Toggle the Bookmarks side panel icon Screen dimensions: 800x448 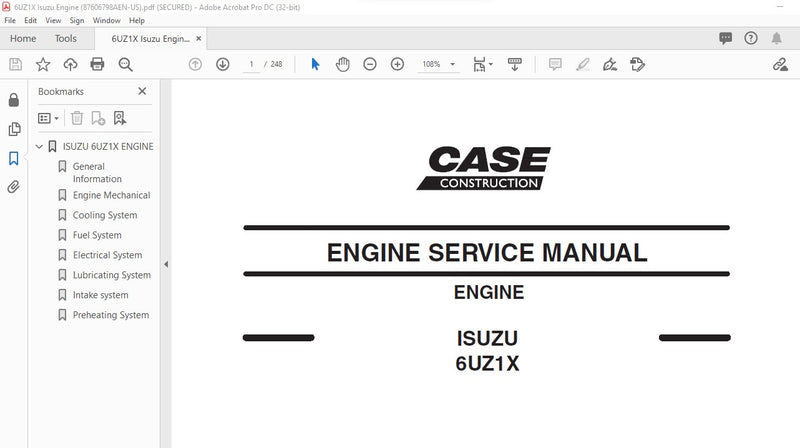pyautogui.click(x=14, y=158)
